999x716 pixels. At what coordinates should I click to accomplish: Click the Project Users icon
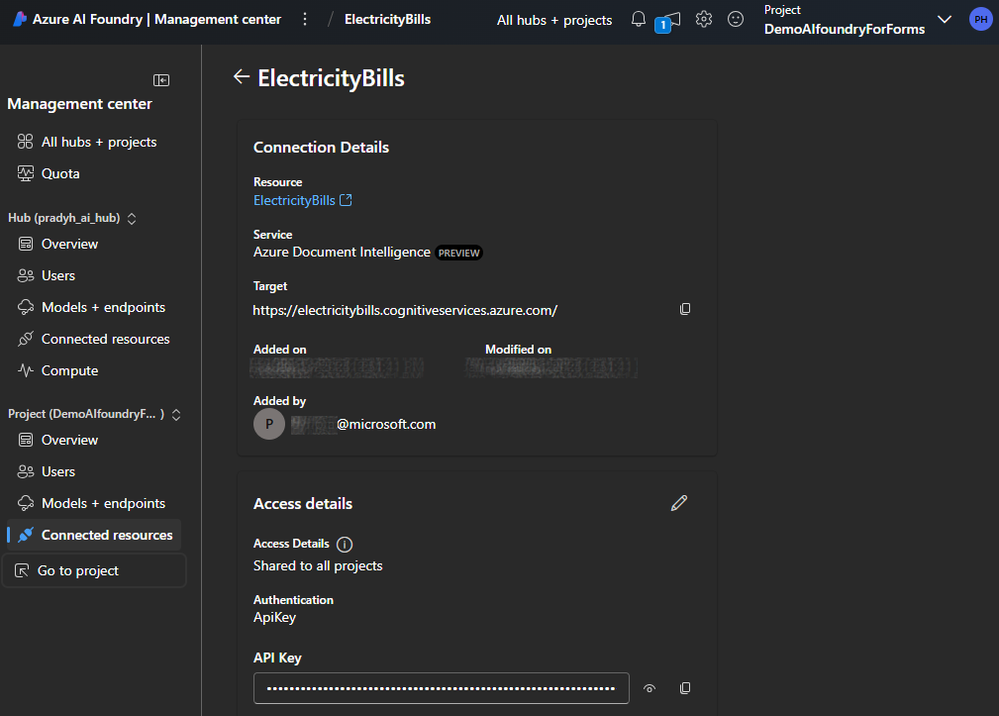[x=25, y=471]
